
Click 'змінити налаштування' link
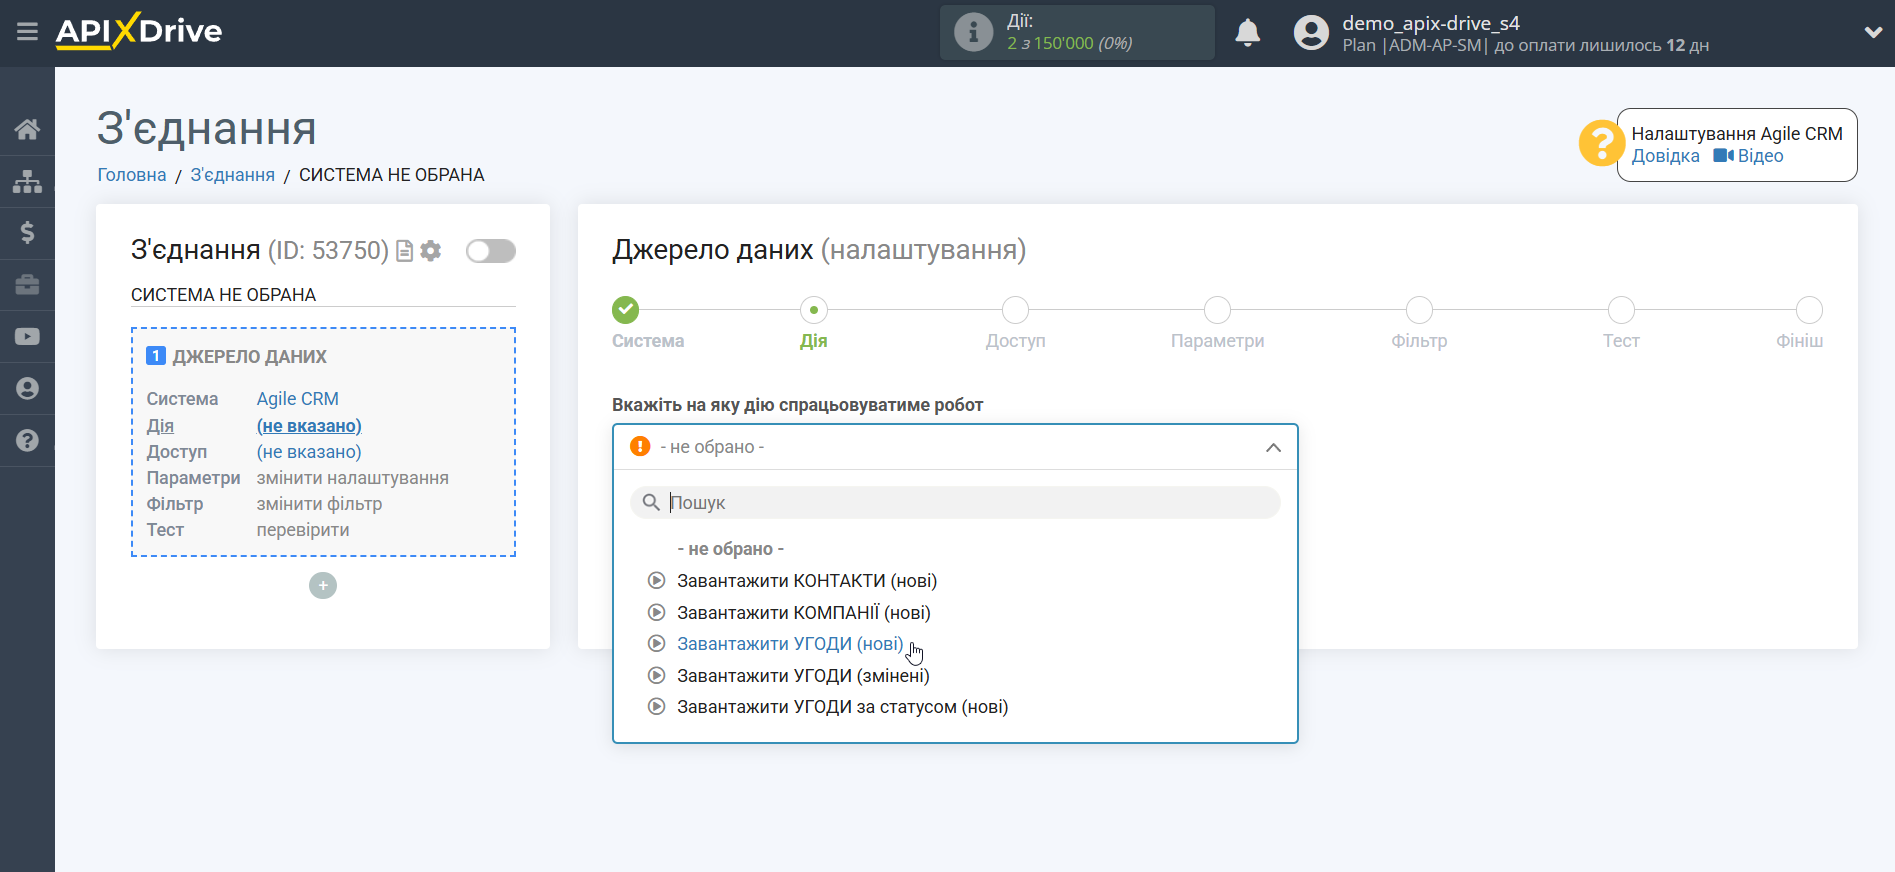pyautogui.click(x=353, y=478)
